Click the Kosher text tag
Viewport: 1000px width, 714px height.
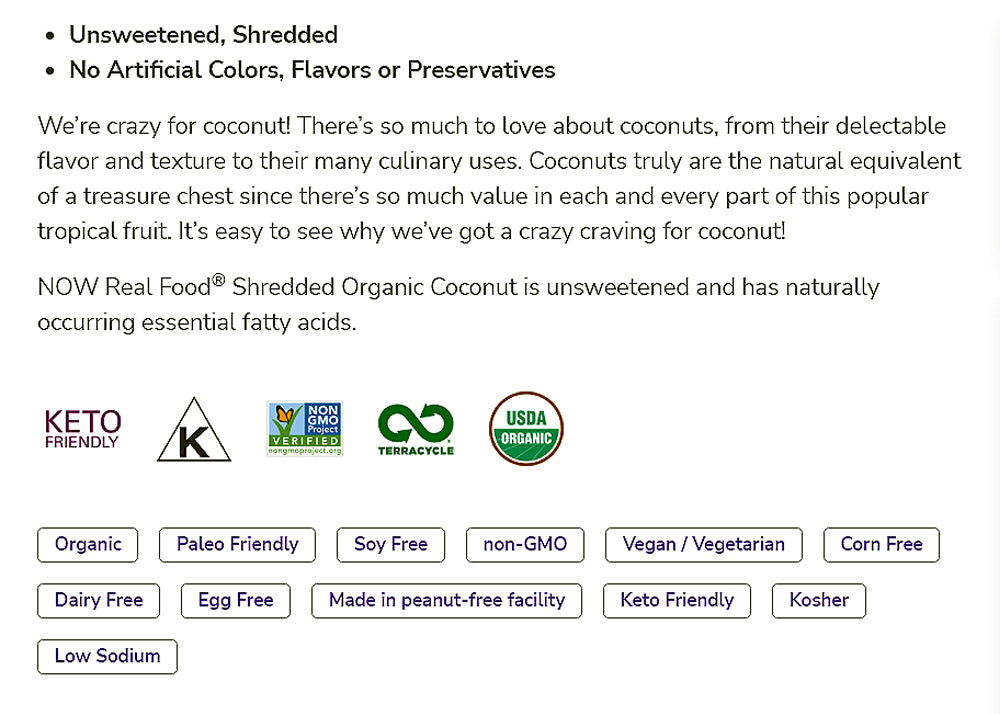coord(818,601)
